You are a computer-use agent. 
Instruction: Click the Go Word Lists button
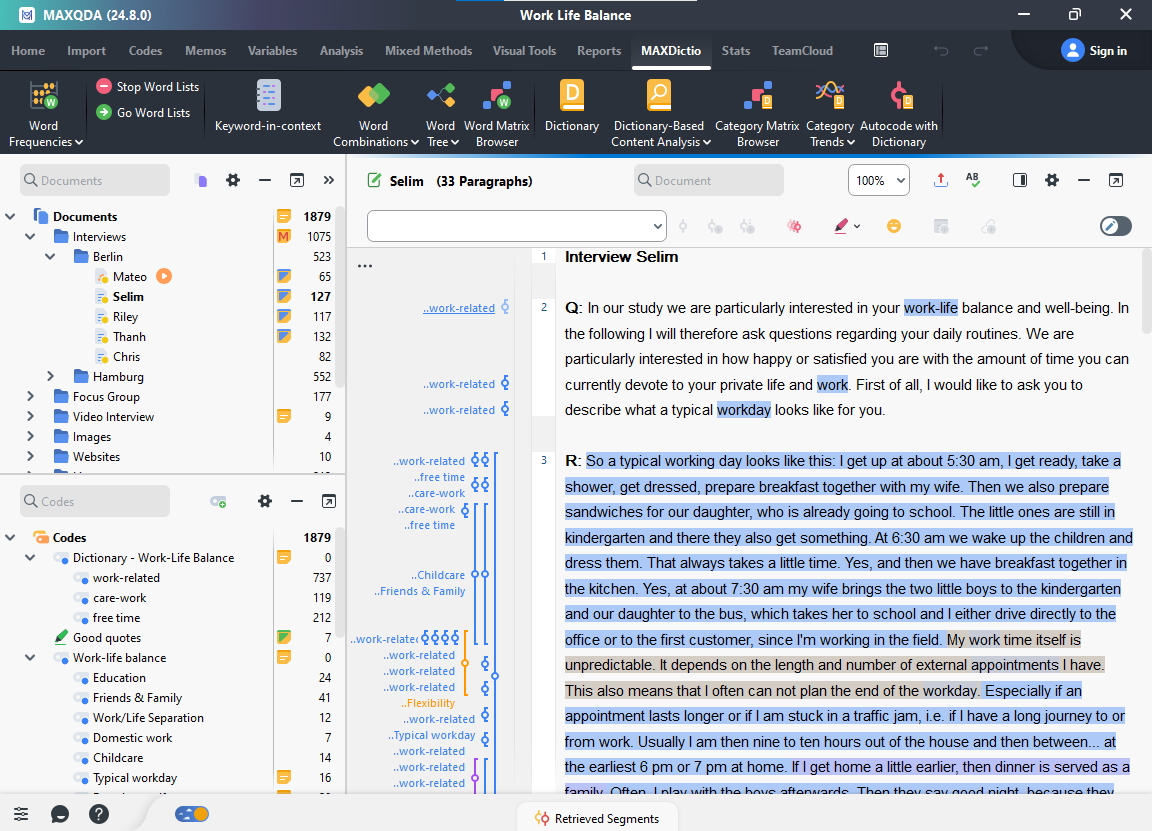pos(143,112)
